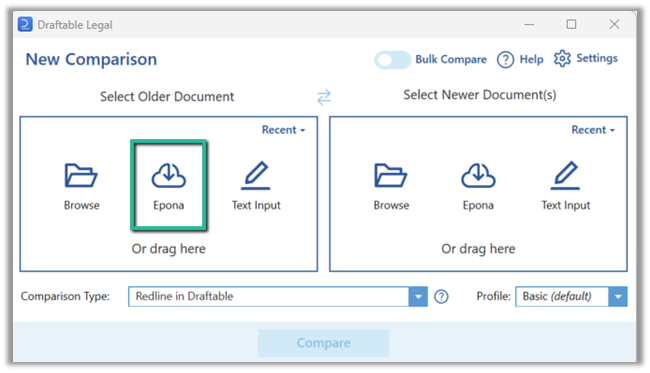Click 'Or drag here' in Newer Document(s) panel

478,249
